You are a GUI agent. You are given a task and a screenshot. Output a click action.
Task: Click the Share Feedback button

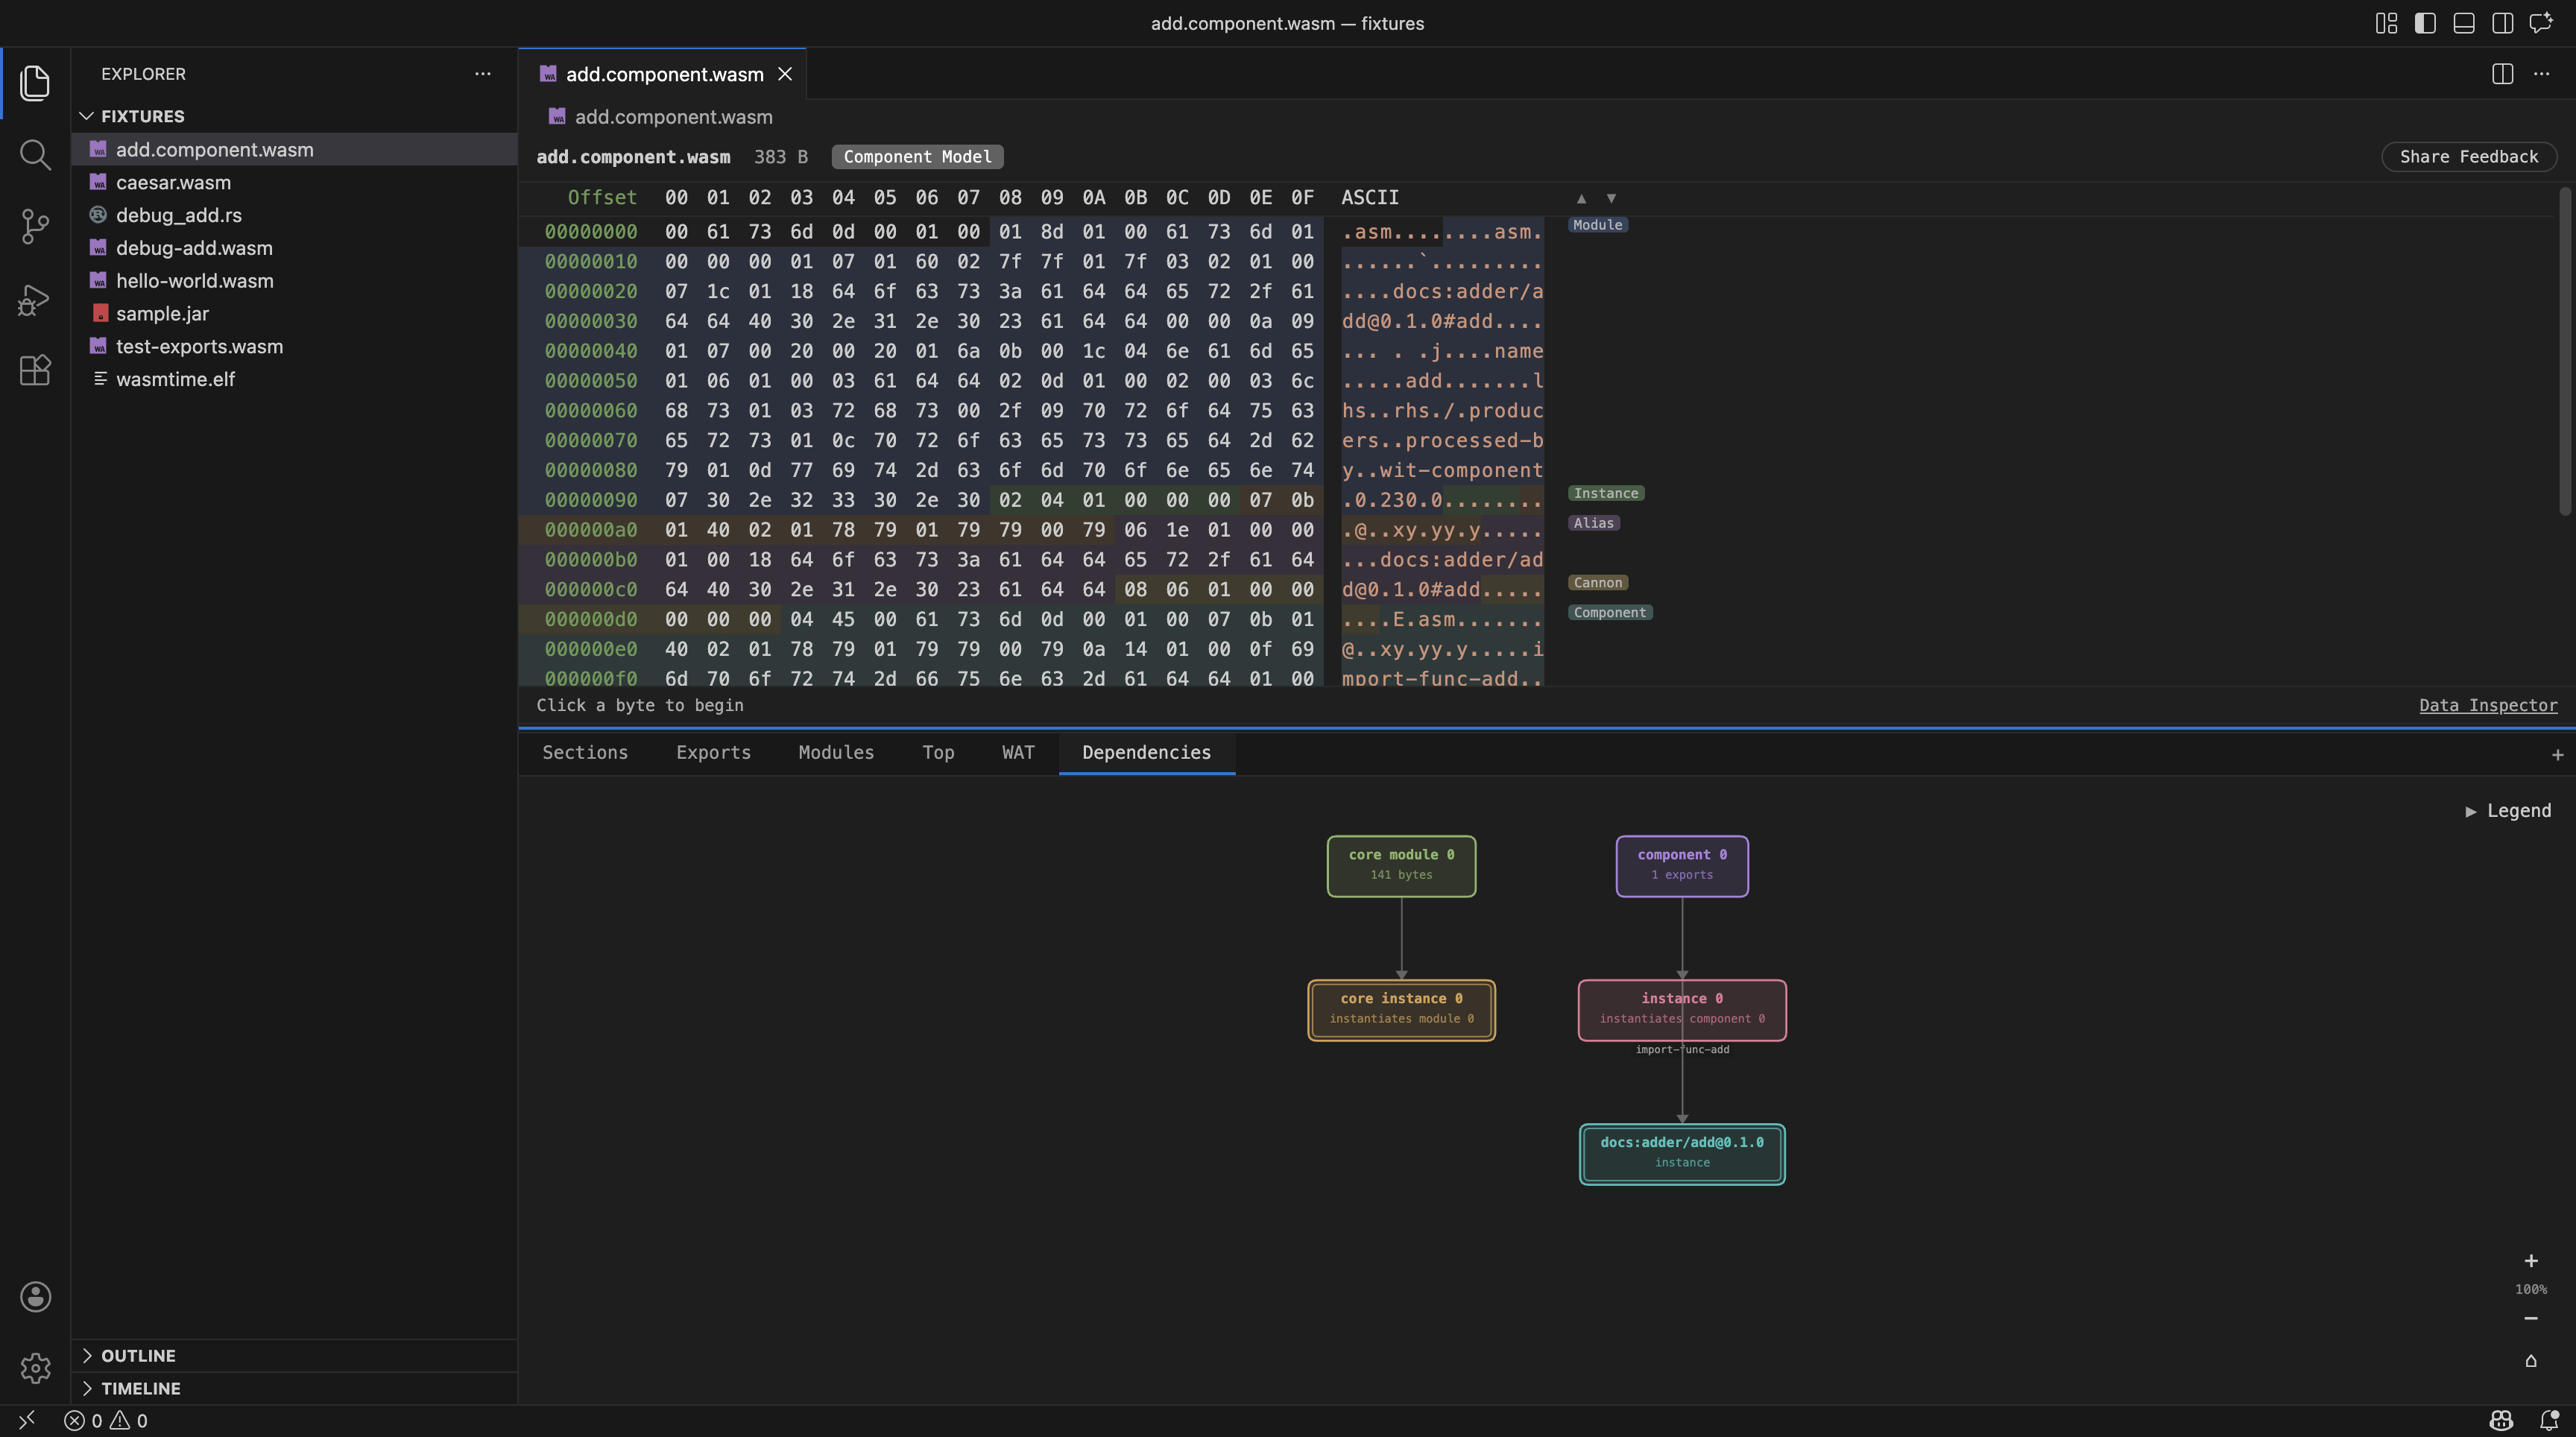tap(2469, 157)
